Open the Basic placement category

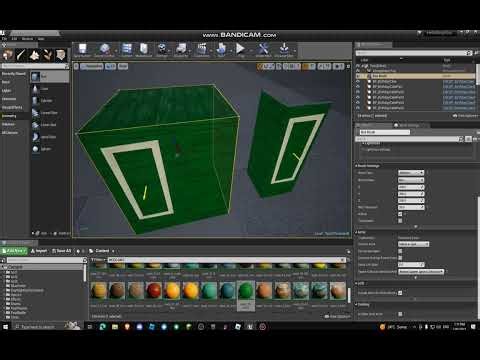coord(7,82)
